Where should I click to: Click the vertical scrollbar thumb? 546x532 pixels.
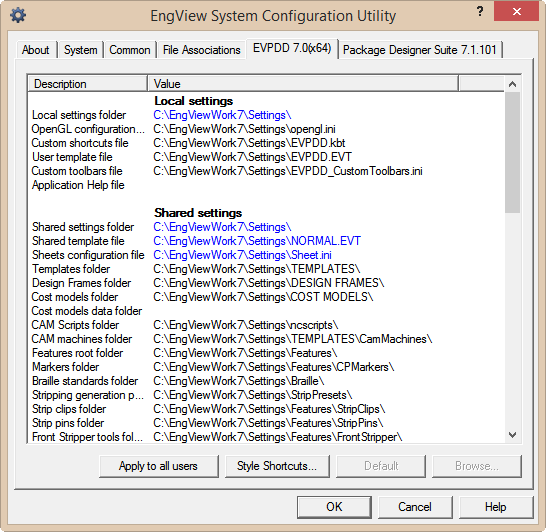click(x=512, y=152)
